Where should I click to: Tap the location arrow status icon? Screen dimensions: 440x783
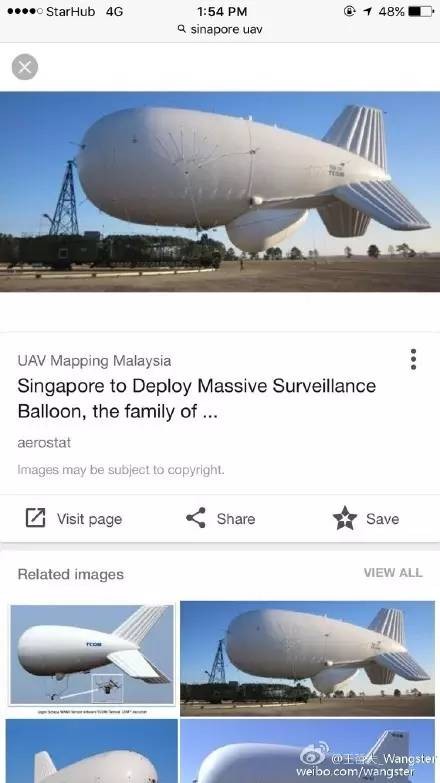(x=368, y=11)
